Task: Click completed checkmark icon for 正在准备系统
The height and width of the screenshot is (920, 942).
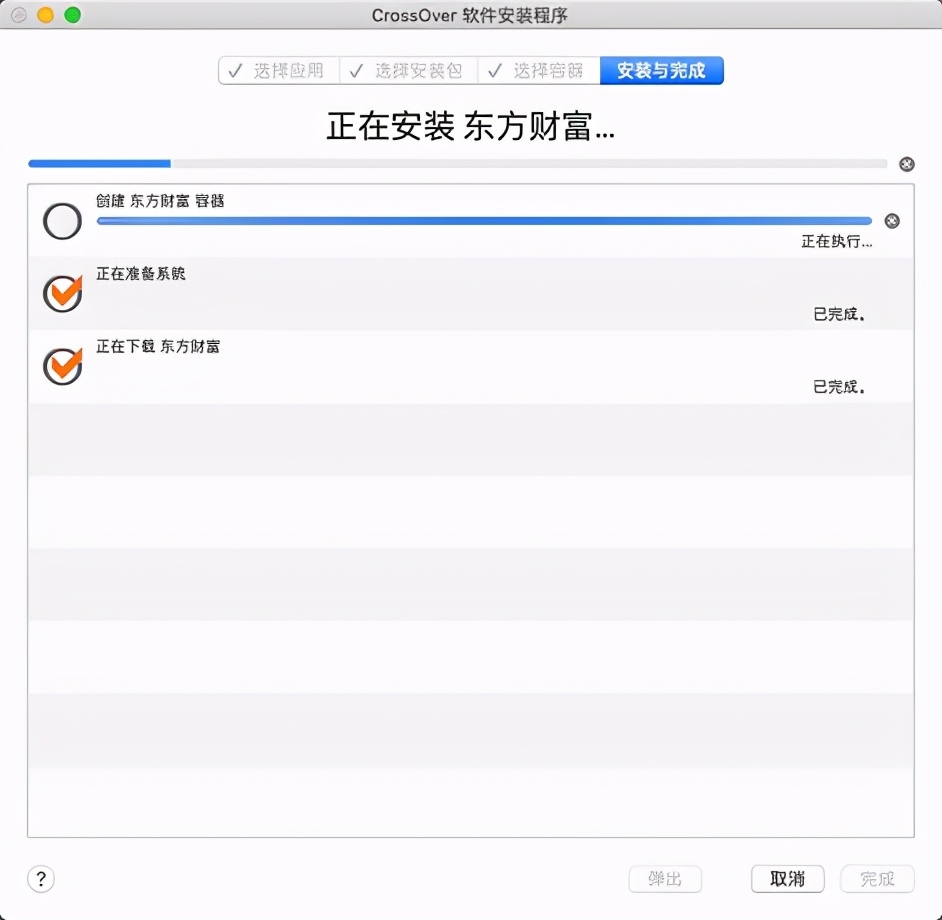Action: [62, 293]
